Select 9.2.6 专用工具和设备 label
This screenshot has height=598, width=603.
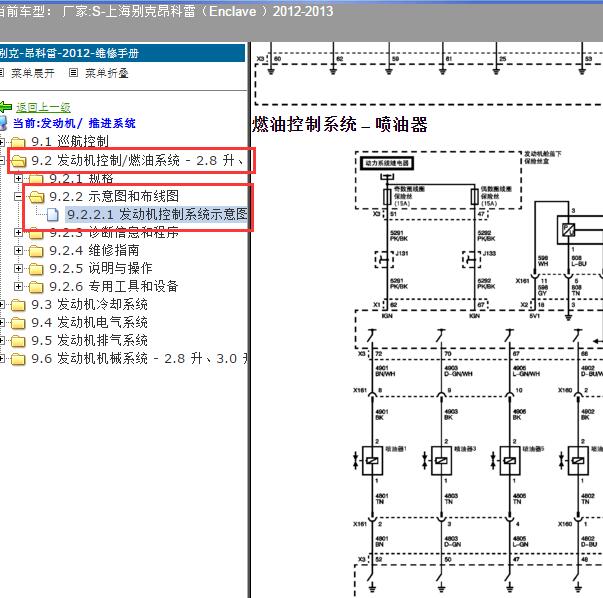coord(114,287)
